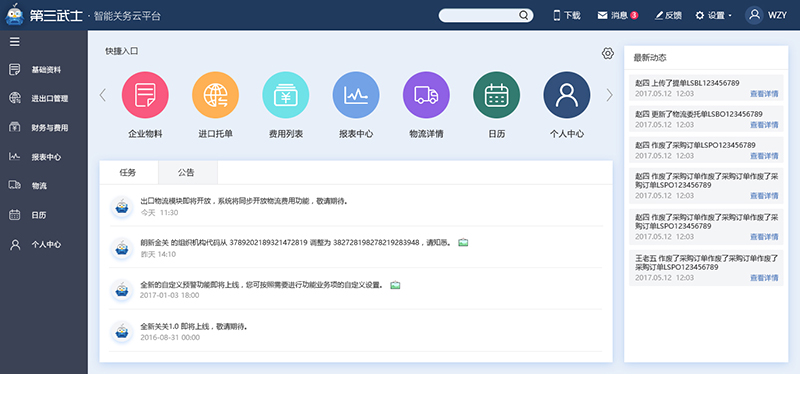
Task: Open the 报表中心 chart icon
Action: pyautogui.click(x=356, y=95)
